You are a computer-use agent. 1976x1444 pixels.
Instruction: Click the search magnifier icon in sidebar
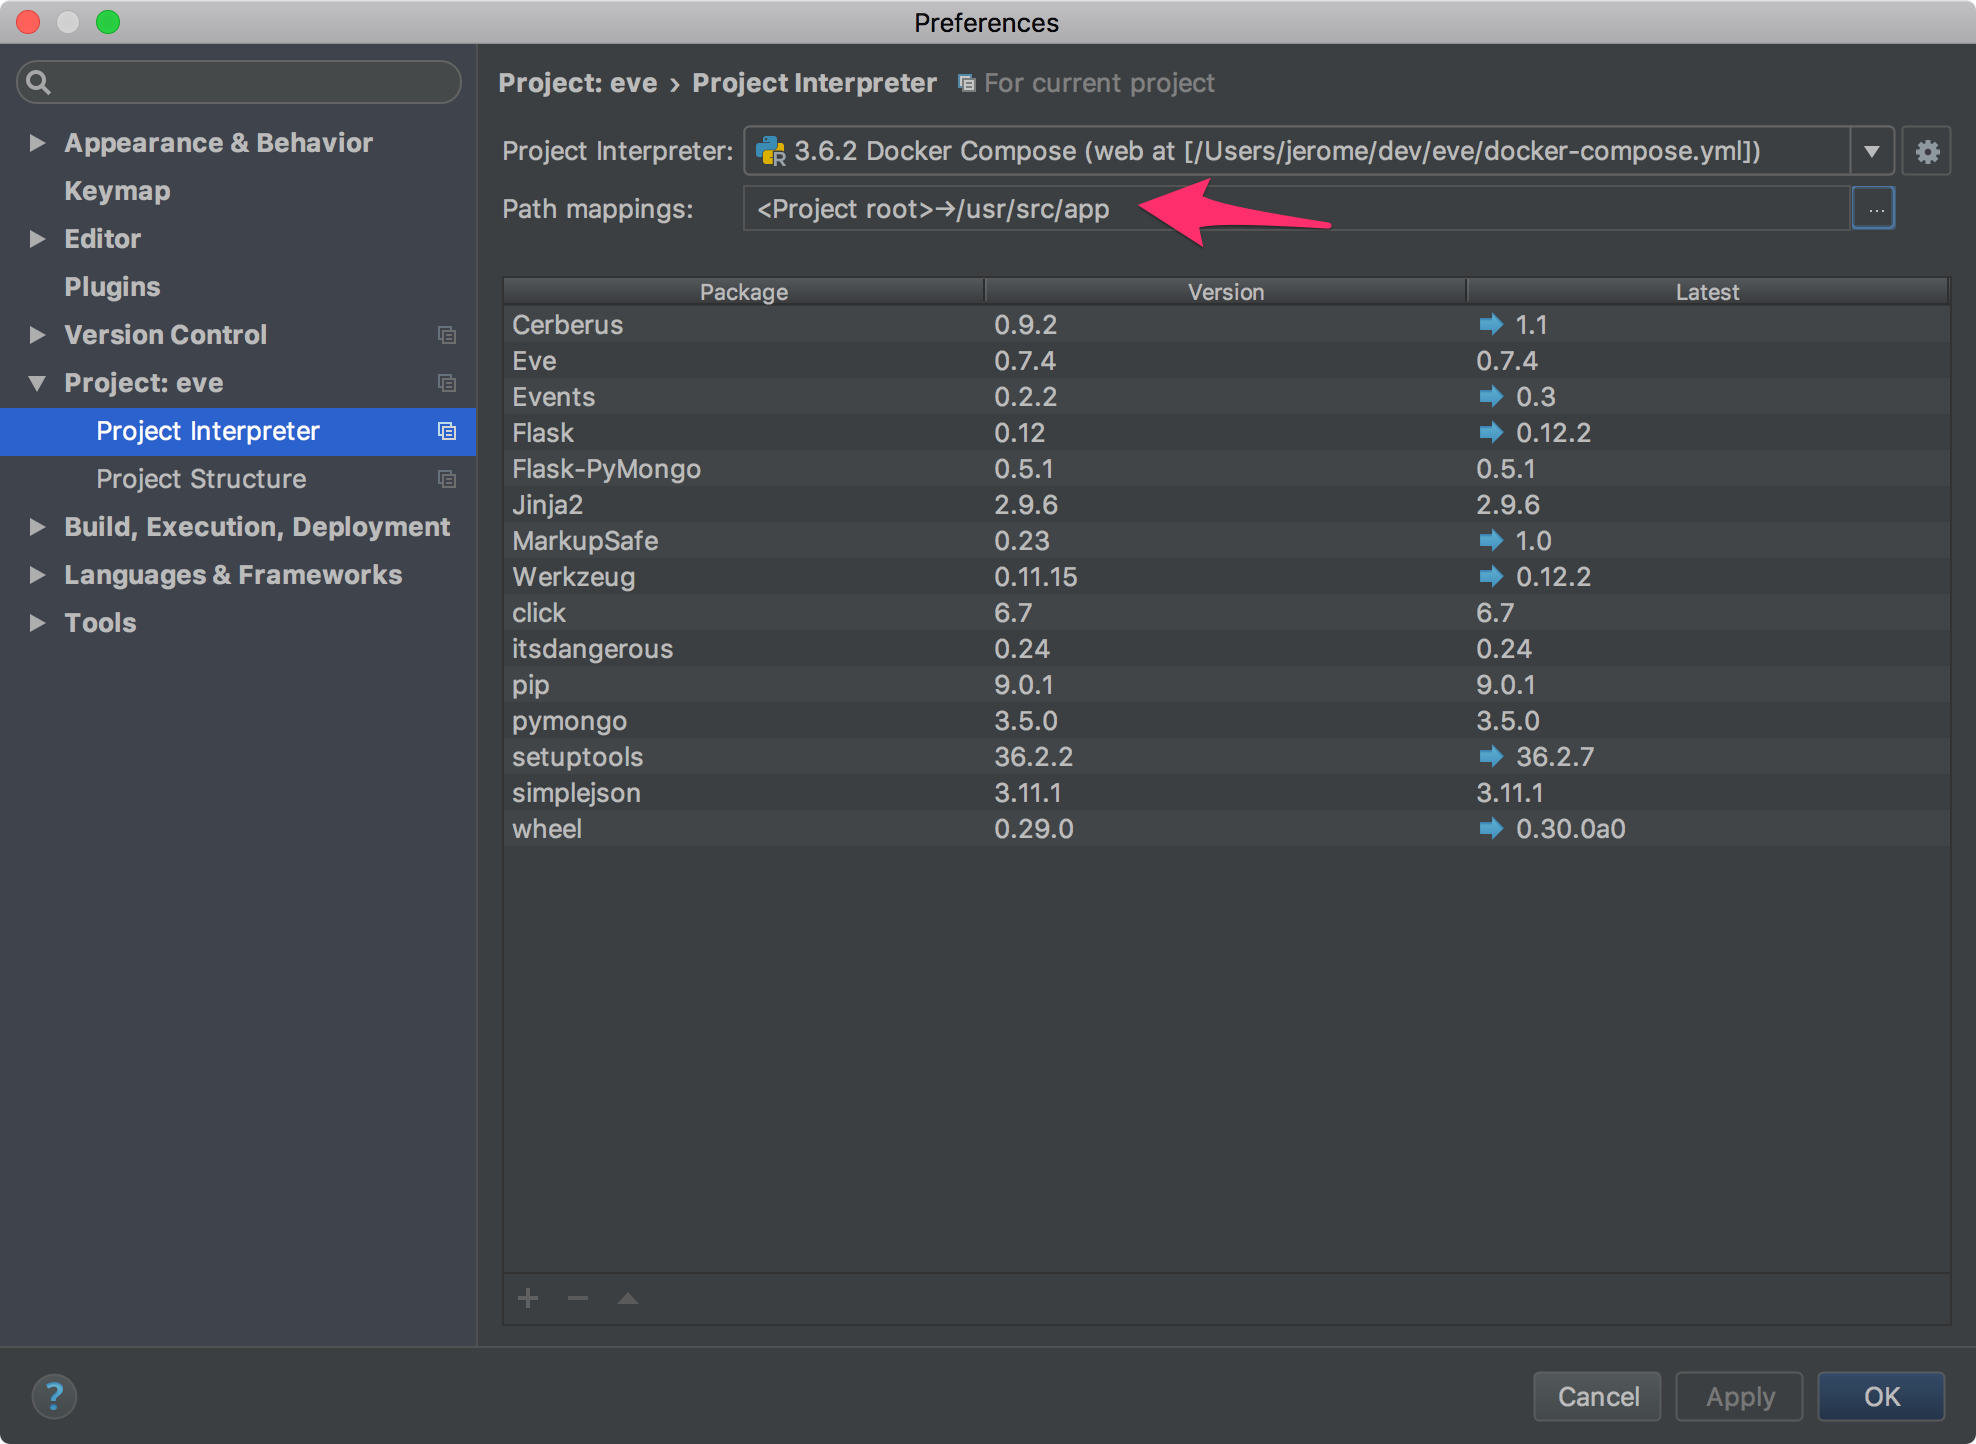[38, 82]
